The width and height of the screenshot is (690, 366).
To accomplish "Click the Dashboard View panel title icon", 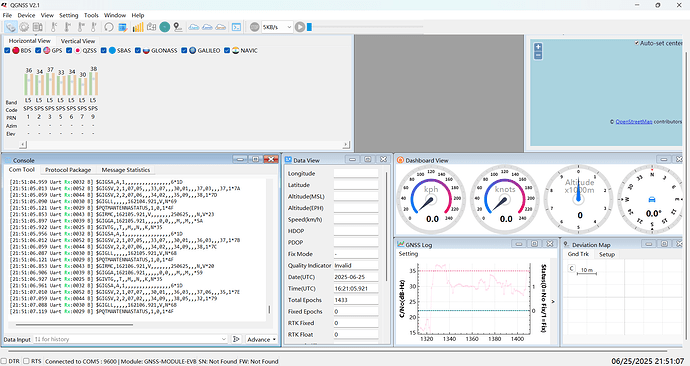I will coord(400,160).
